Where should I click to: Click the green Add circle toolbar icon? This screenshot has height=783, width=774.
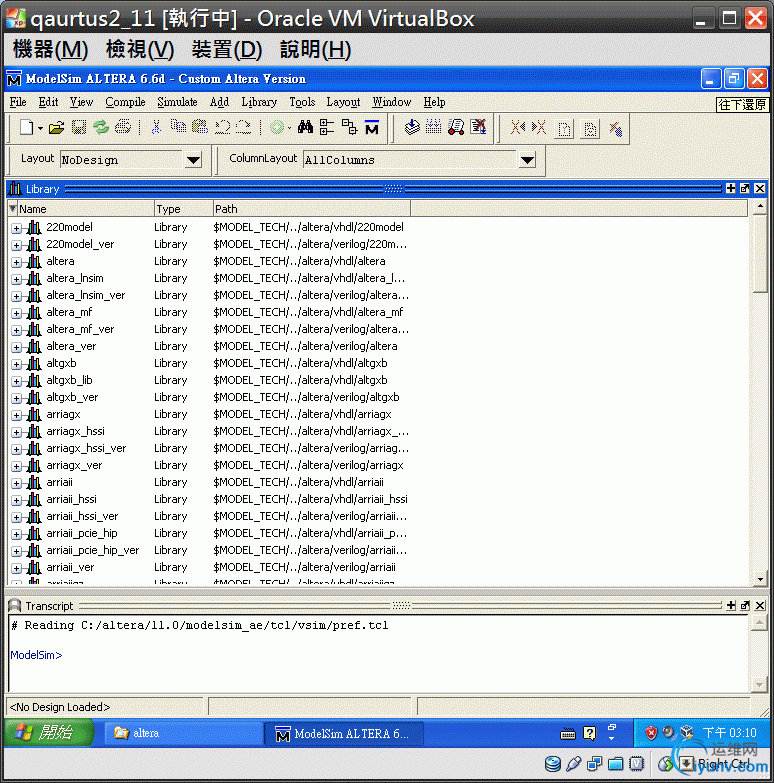pos(277,128)
